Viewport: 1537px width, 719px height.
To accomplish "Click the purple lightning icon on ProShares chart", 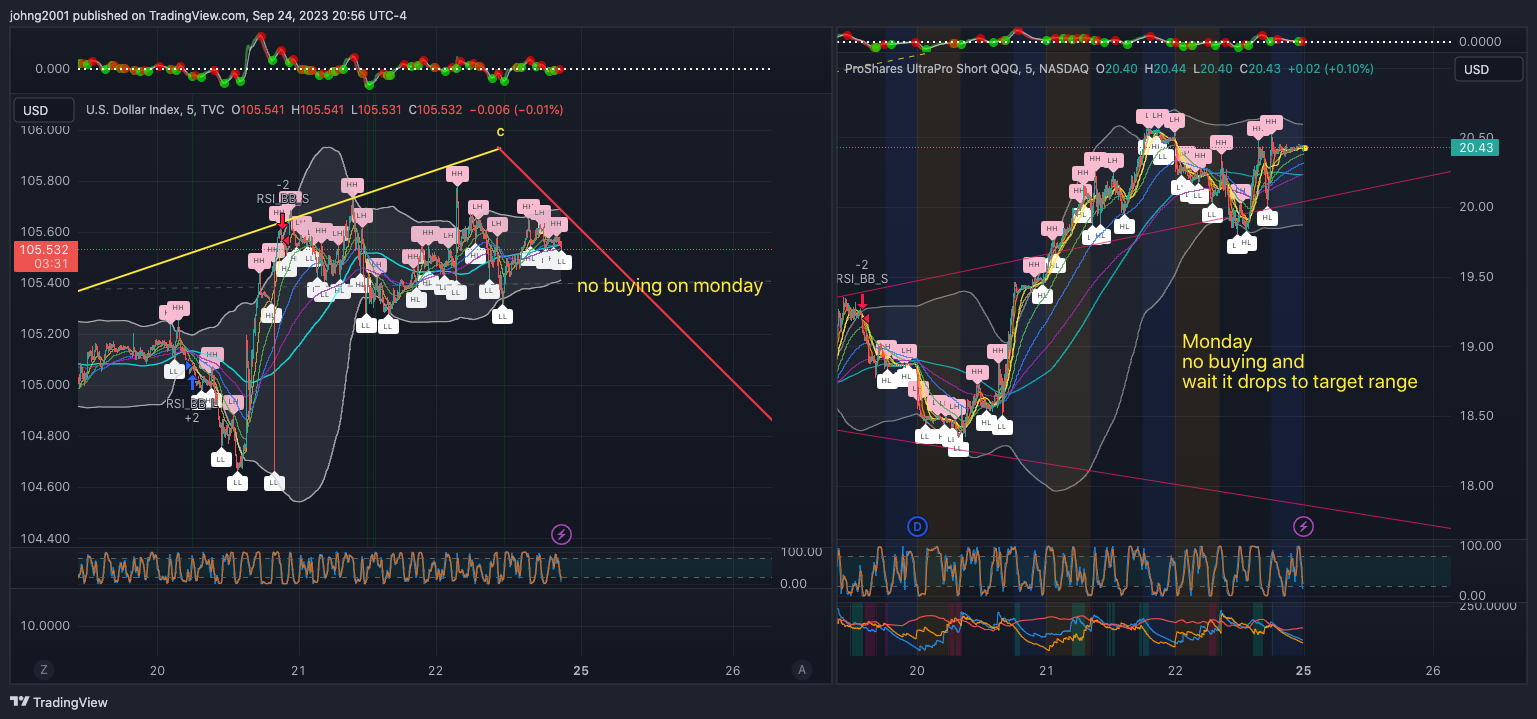I will pos(1303,526).
